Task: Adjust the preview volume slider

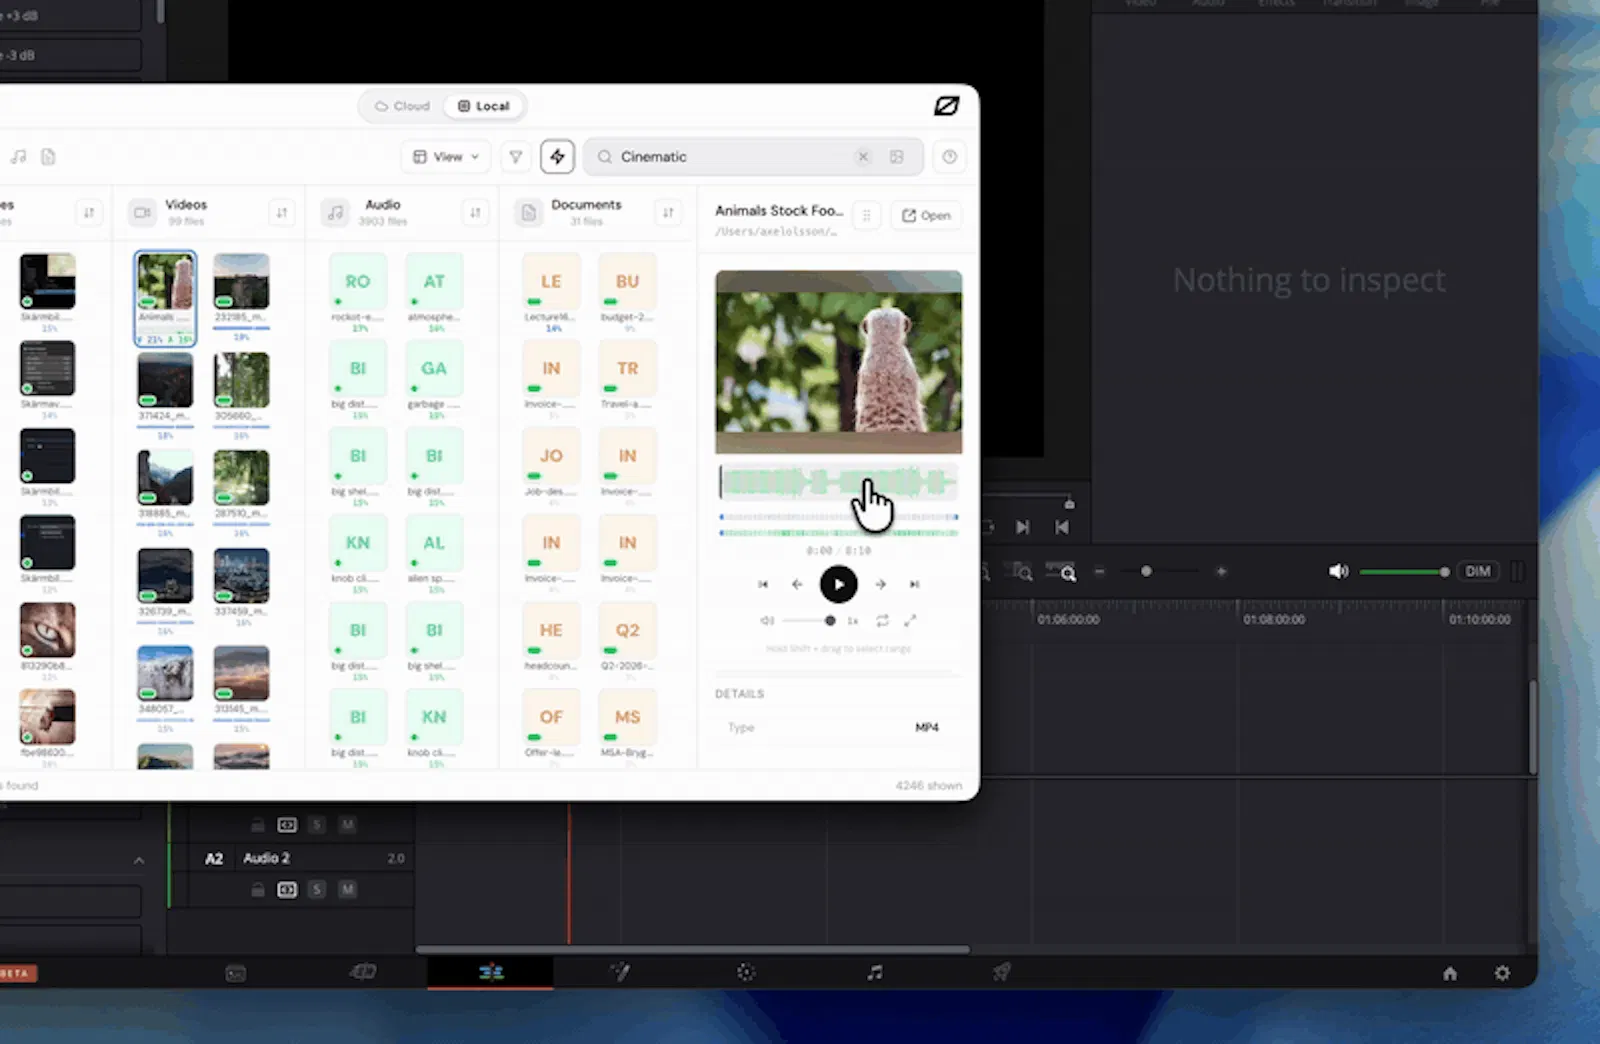Action: click(808, 621)
